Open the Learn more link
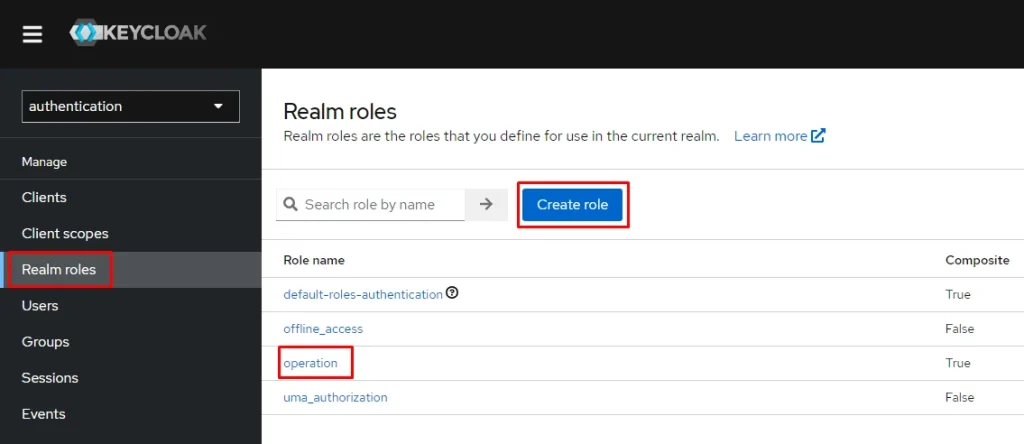Viewport: 1024px width, 444px height. click(x=770, y=136)
